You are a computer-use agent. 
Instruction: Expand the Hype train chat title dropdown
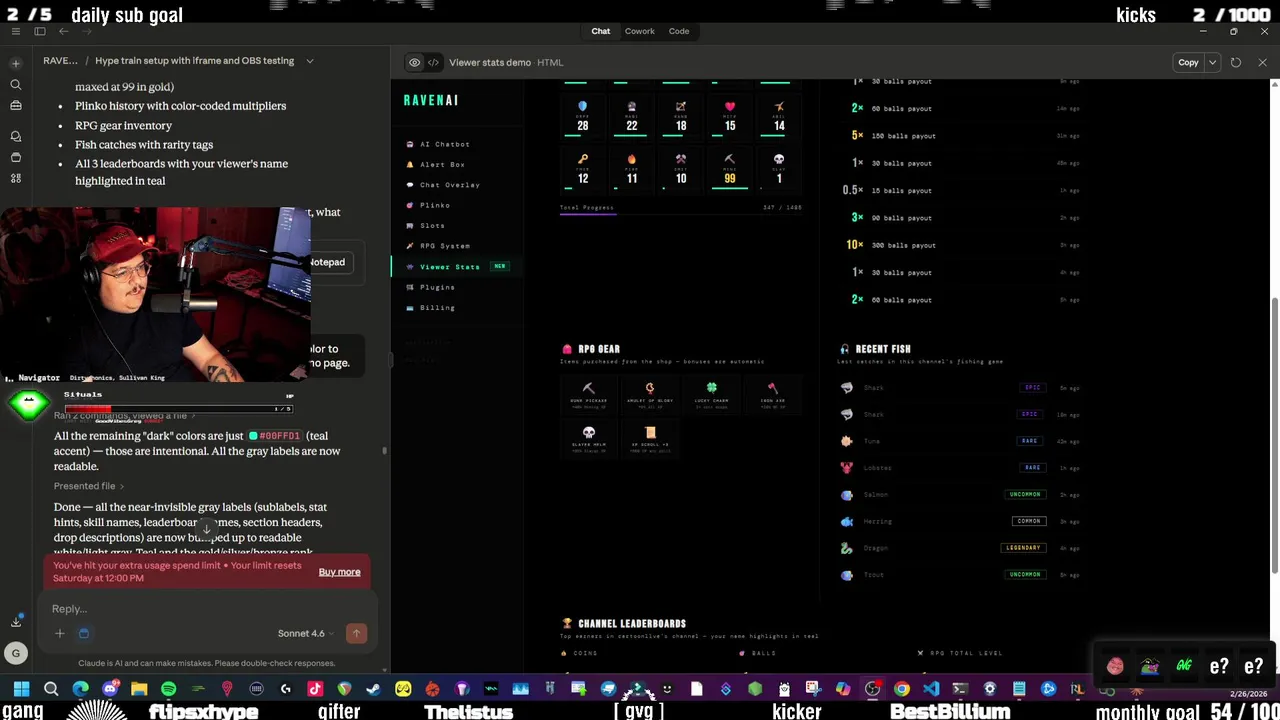[309, 61]
